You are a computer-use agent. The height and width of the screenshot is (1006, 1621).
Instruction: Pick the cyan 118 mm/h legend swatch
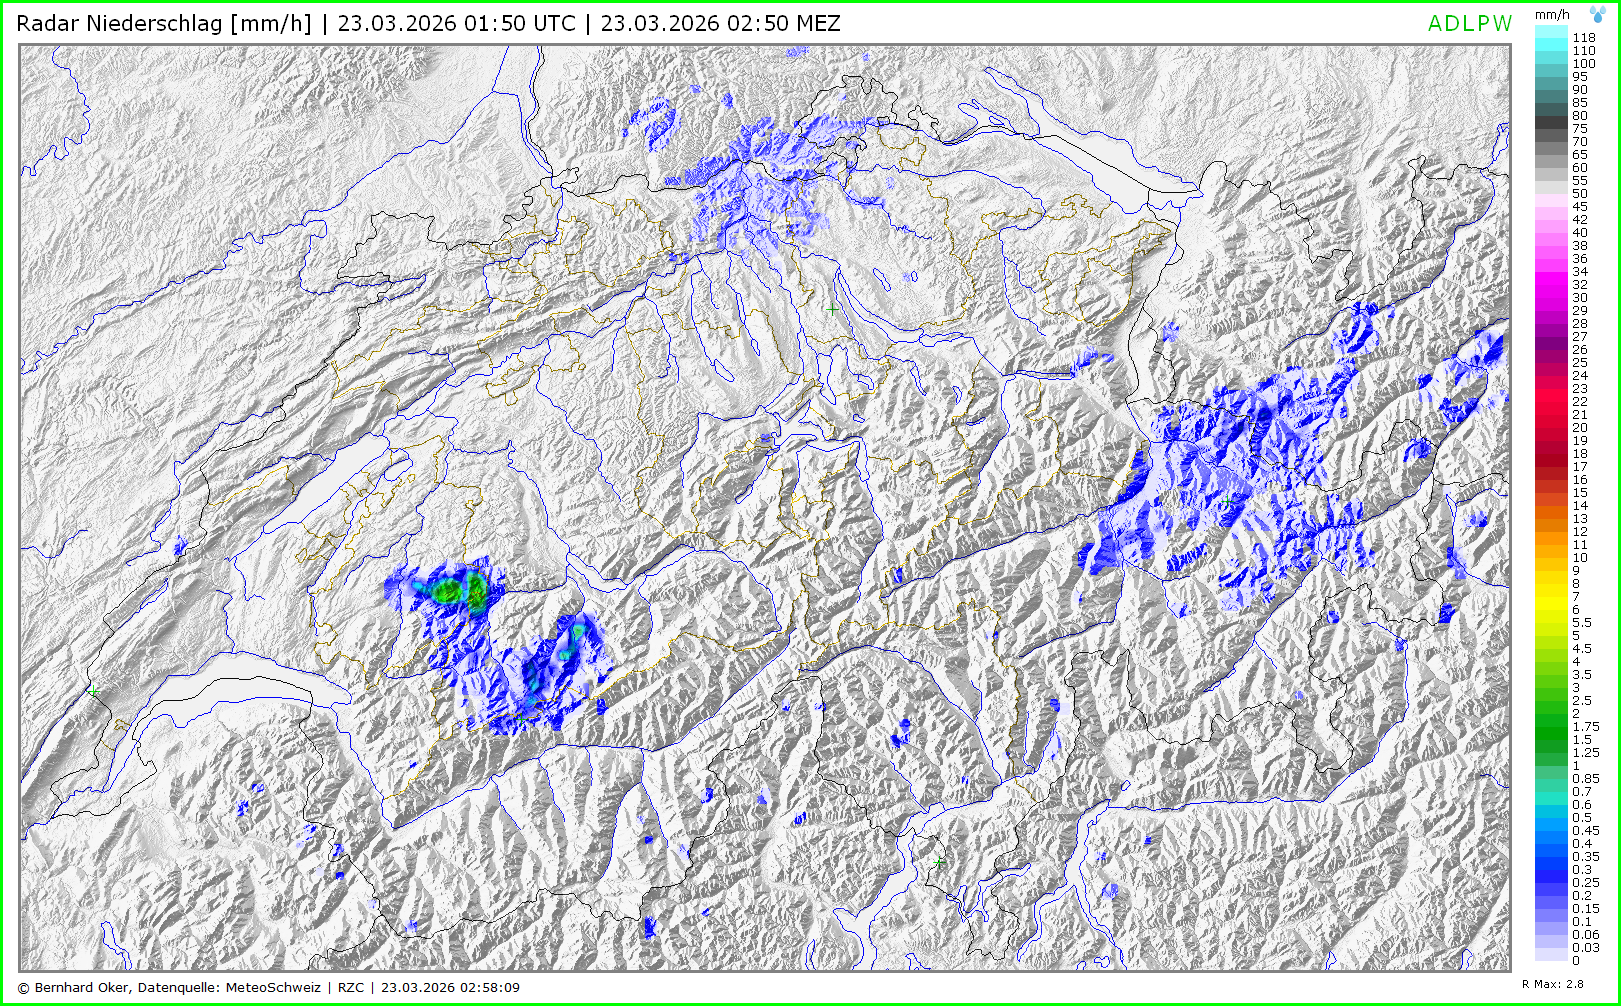pyautogui.click(x=1551, y=37)
